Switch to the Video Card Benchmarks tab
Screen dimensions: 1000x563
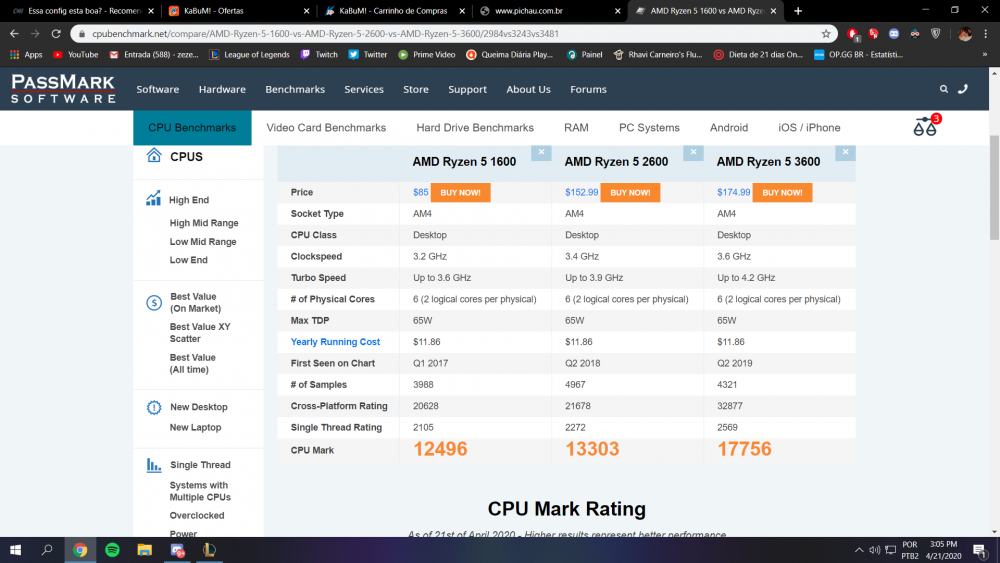tap(326, 128)
